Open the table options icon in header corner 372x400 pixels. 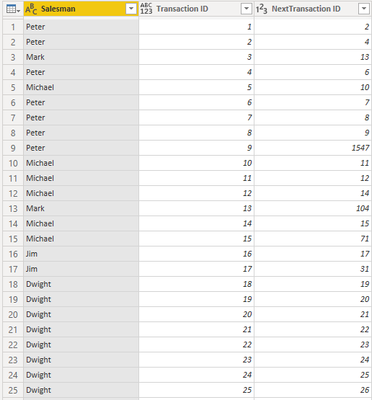click(13, 9)
